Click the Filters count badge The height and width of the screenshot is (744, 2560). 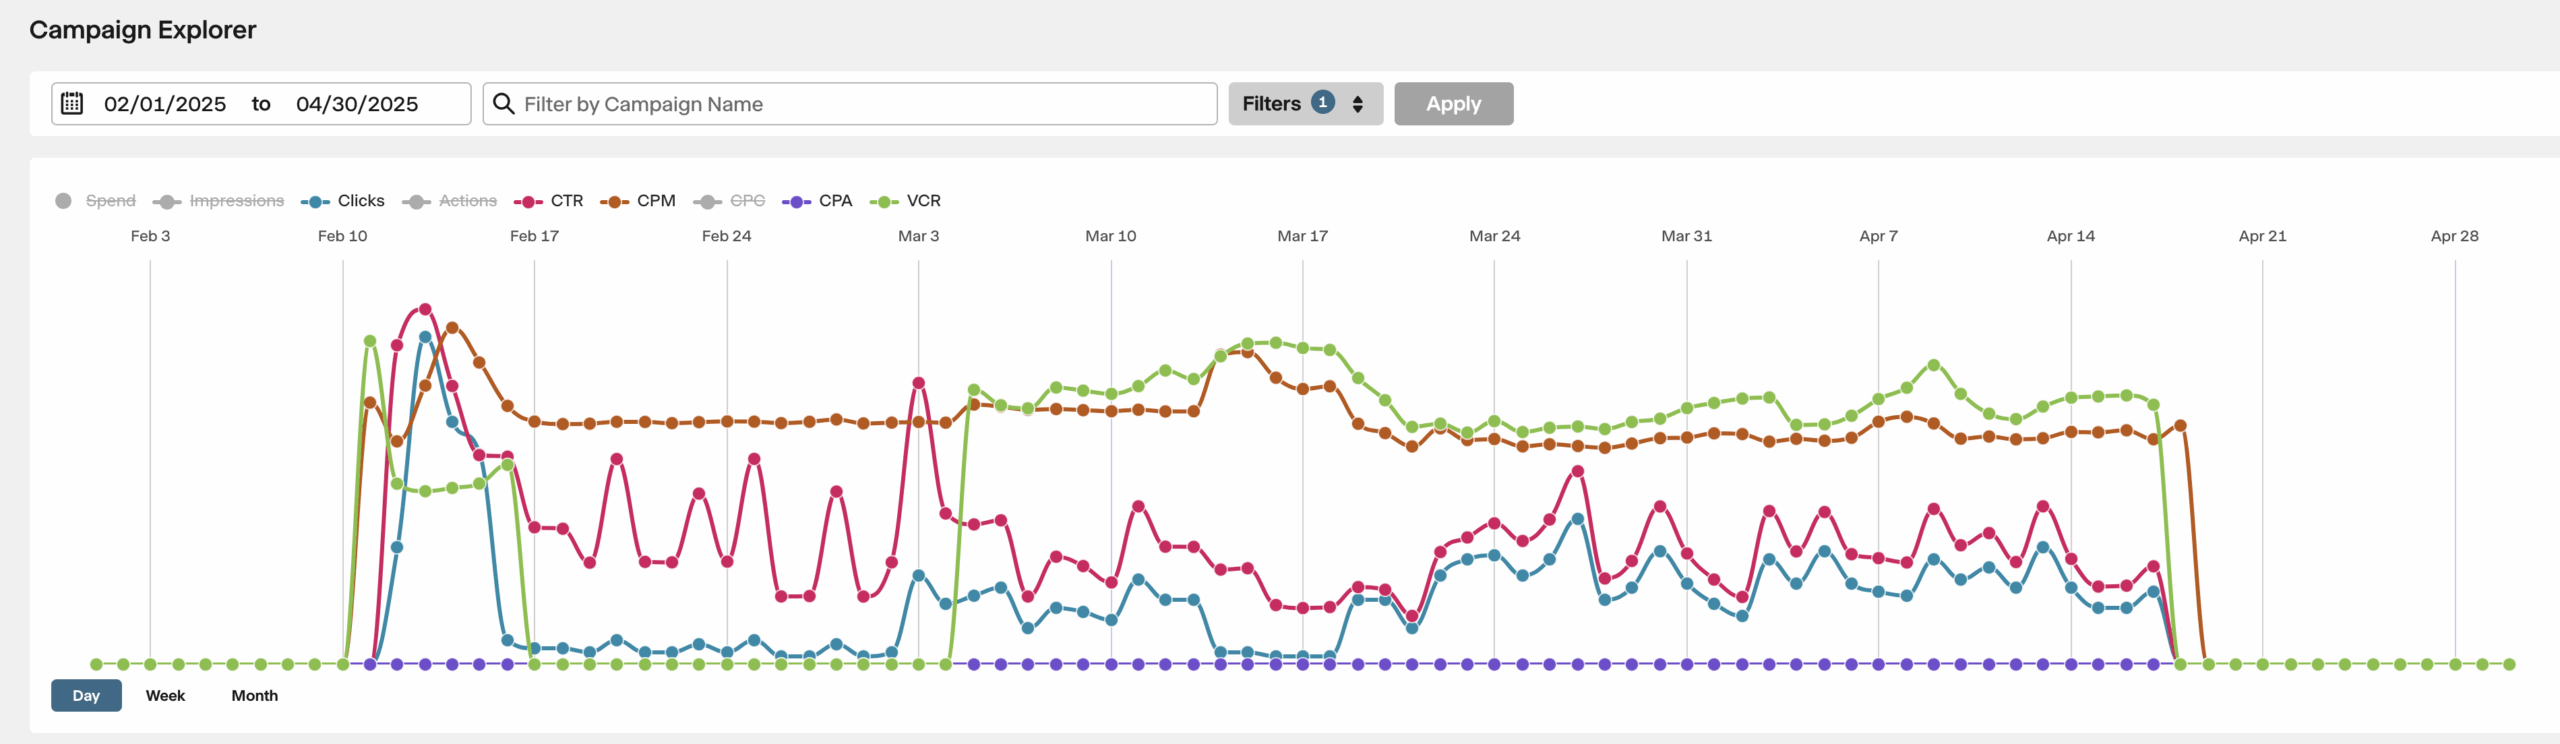pos(1322,102)
